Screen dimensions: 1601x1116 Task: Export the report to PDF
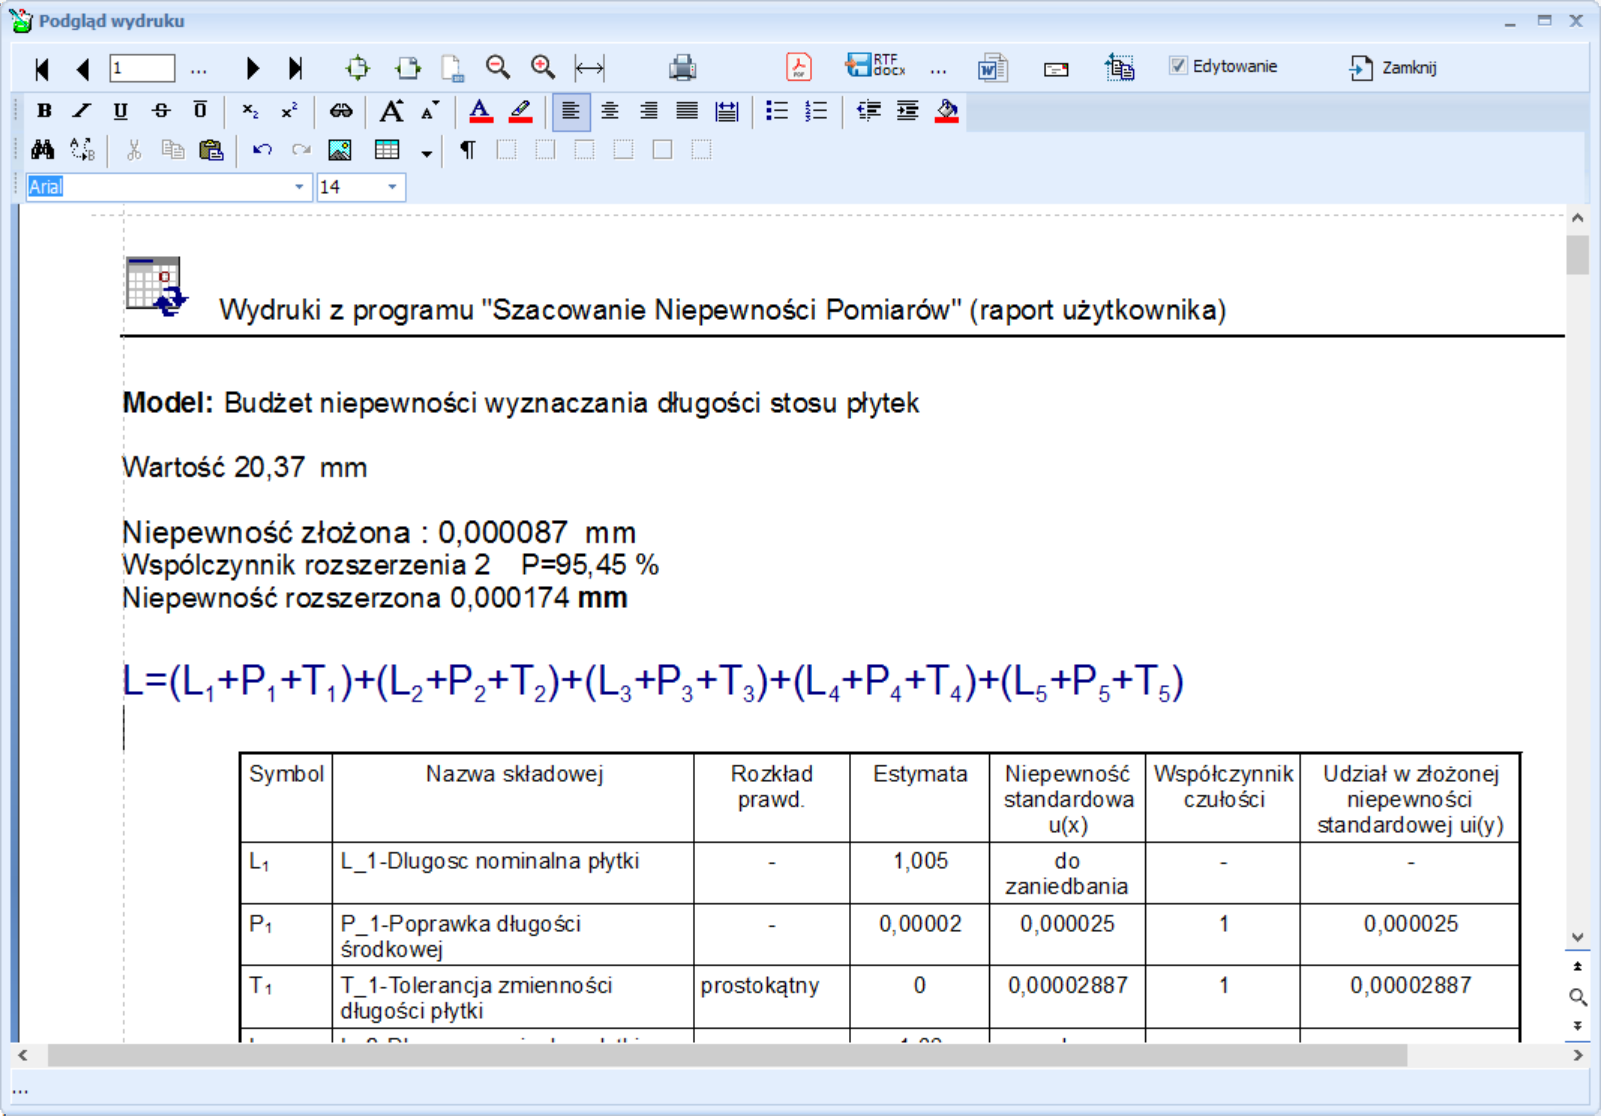tap(798, 67)
